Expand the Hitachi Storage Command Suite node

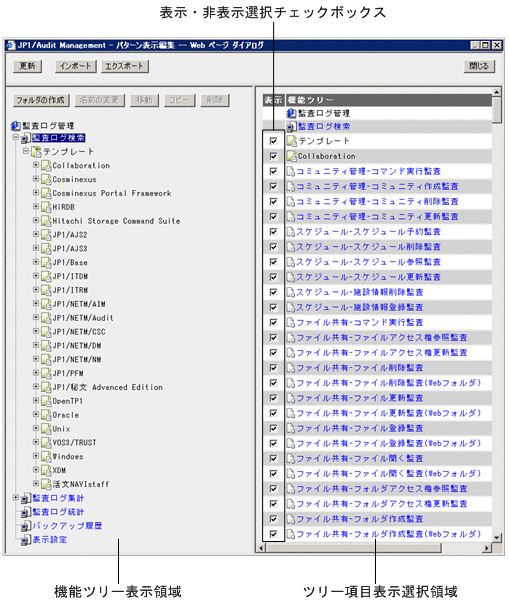(35, 220)
